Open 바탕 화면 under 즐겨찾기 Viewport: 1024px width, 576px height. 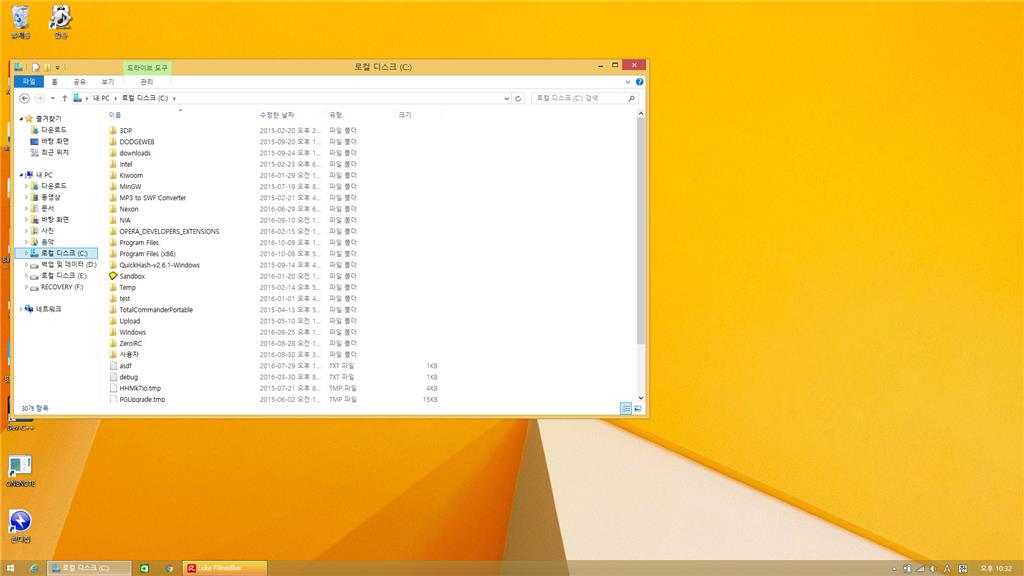(50, 141)
